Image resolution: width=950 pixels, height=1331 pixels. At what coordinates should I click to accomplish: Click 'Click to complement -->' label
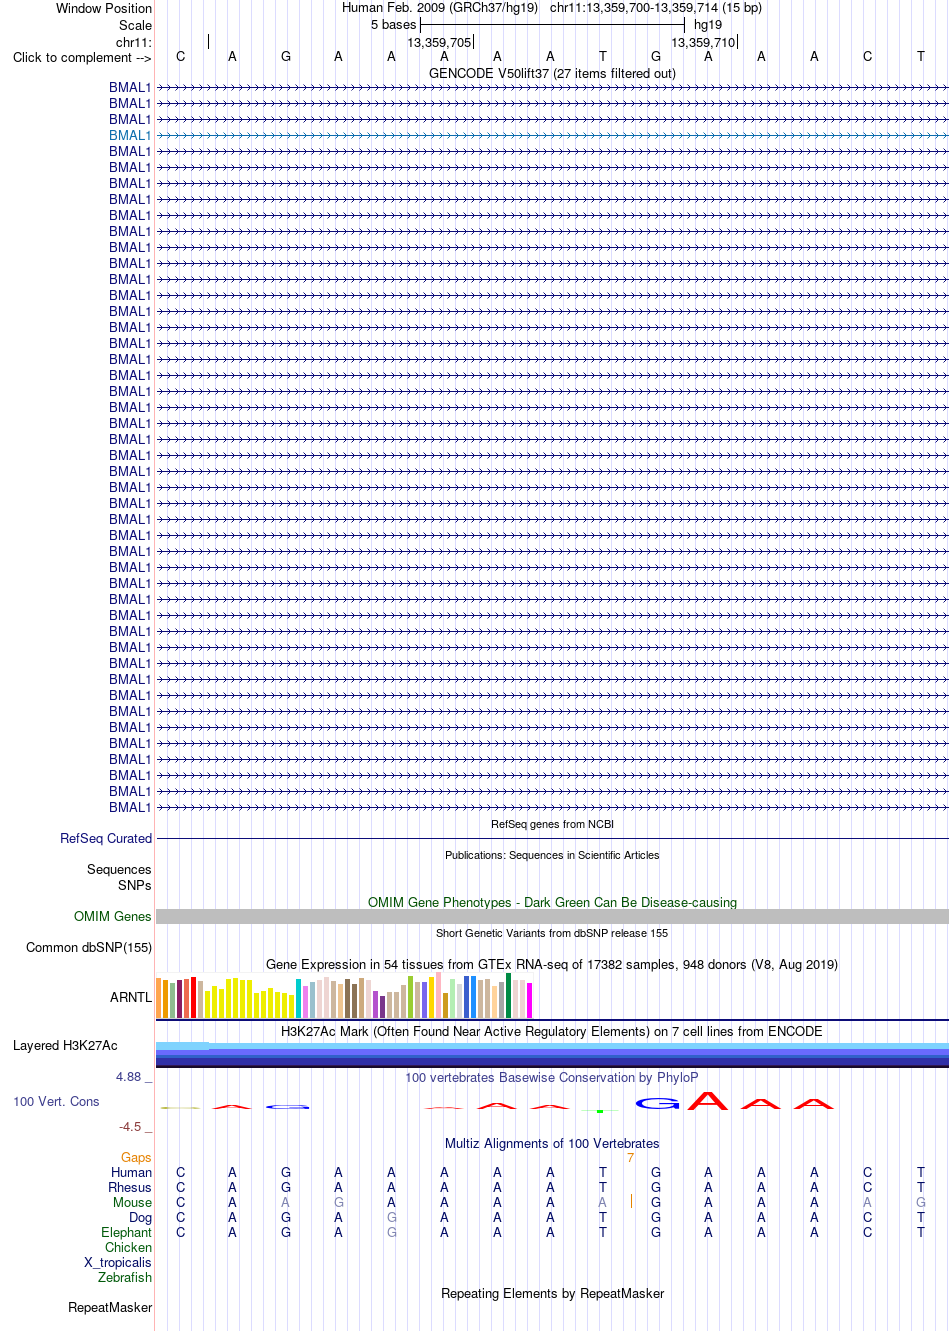click(x=82, y=57)
